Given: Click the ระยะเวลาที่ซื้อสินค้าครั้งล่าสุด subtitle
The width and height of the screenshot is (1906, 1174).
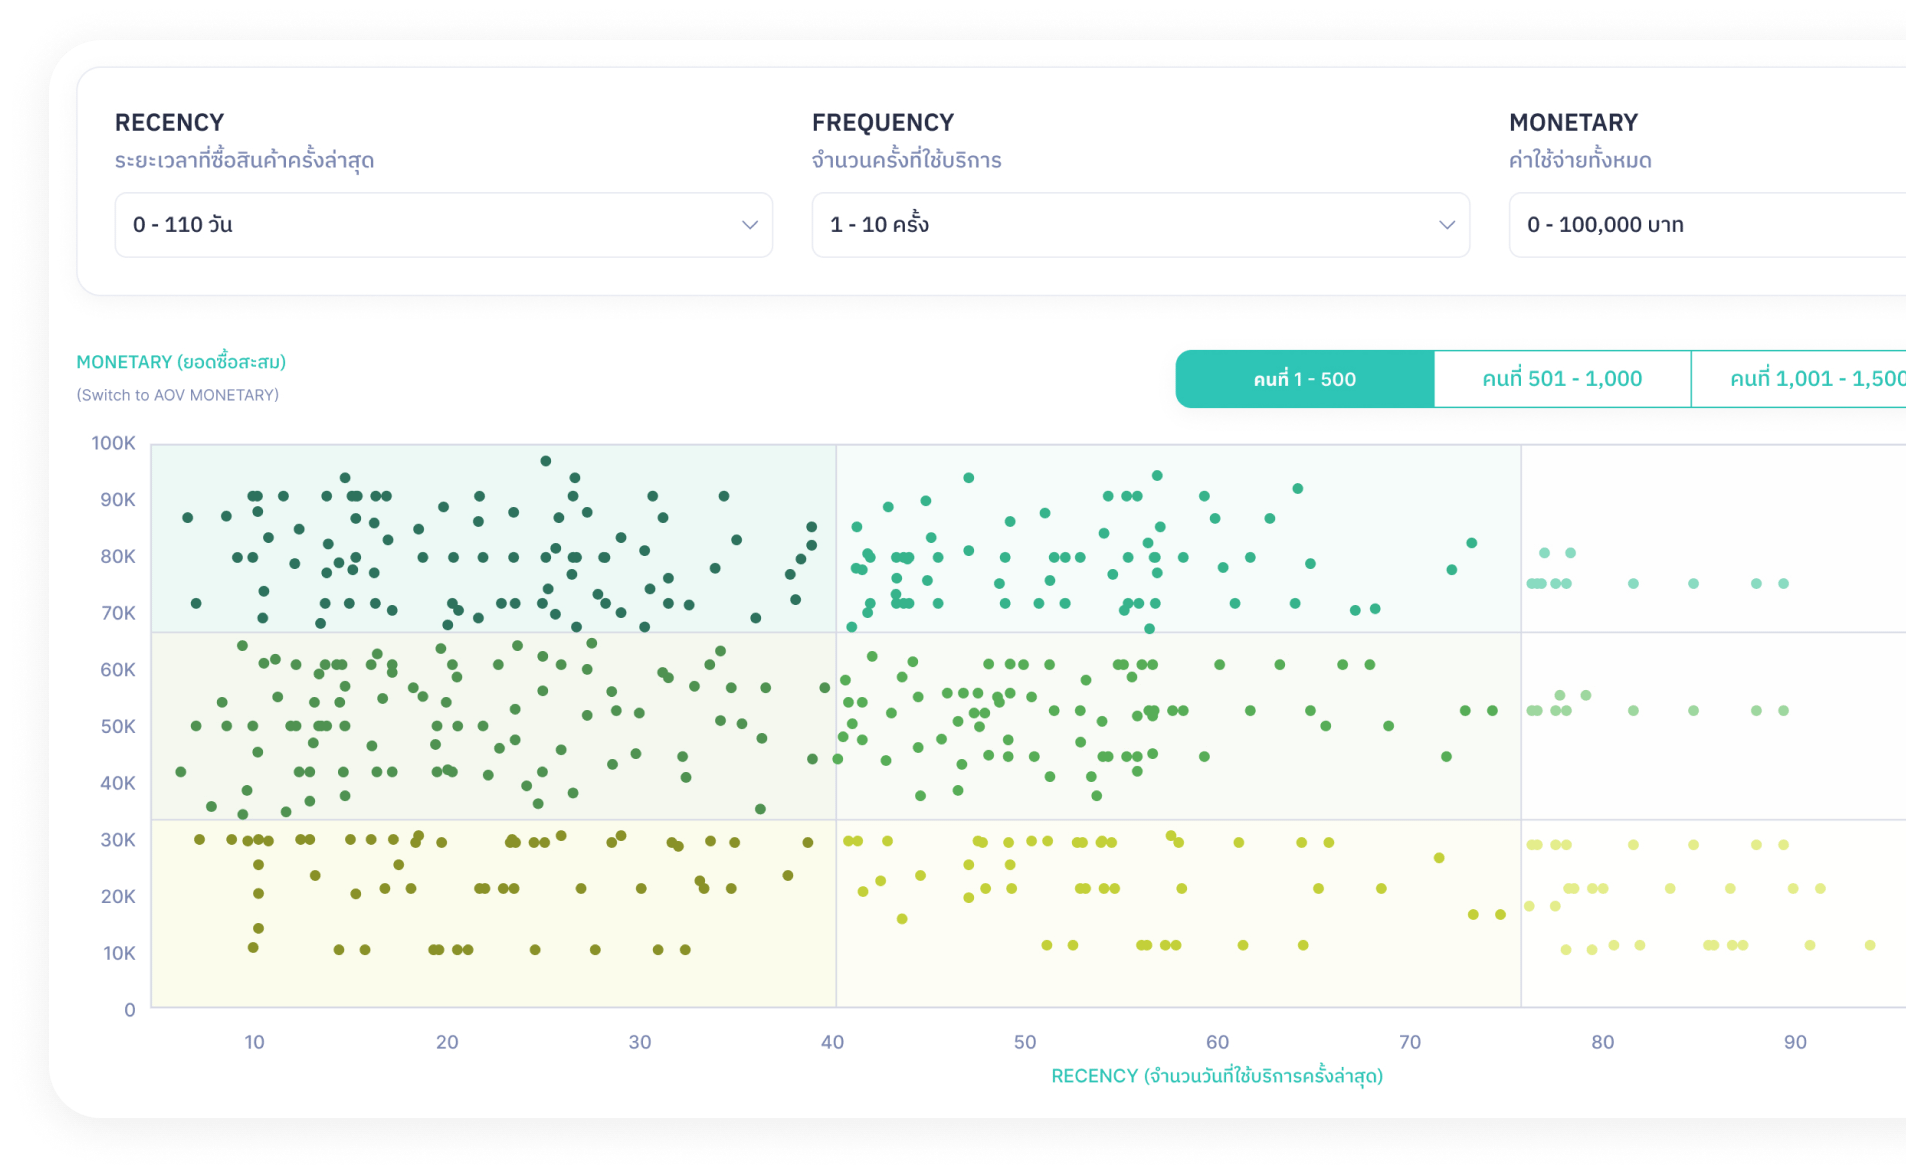Looking at the screenshot, I should [x=244, y=160].
